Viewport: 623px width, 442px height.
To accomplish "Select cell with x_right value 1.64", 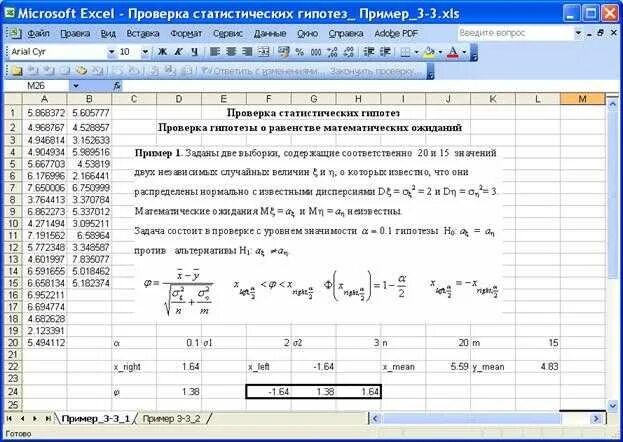I will point(179,366).
